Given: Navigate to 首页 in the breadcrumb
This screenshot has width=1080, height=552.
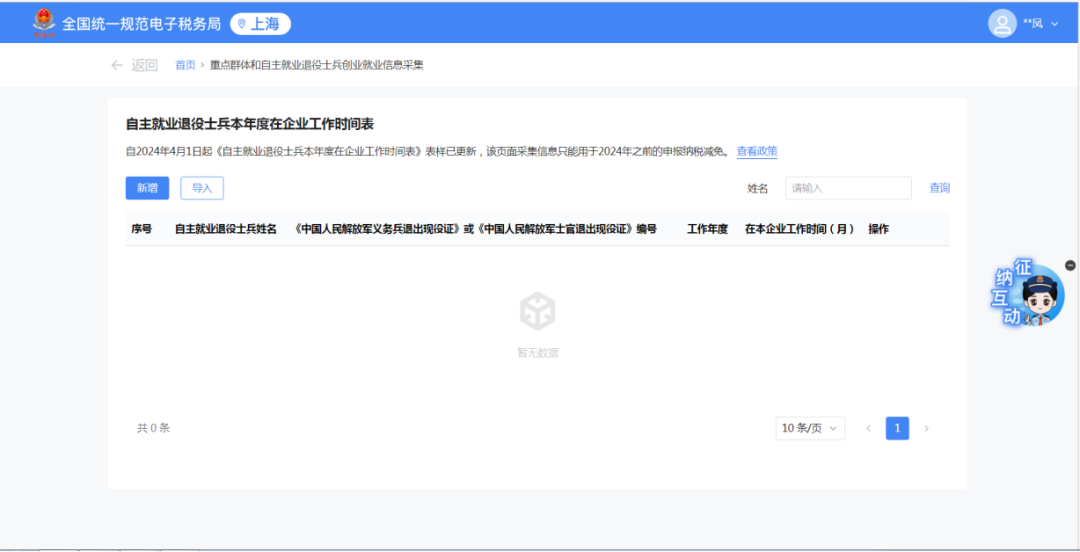Looking at the screenshot, I should point(185,65).
